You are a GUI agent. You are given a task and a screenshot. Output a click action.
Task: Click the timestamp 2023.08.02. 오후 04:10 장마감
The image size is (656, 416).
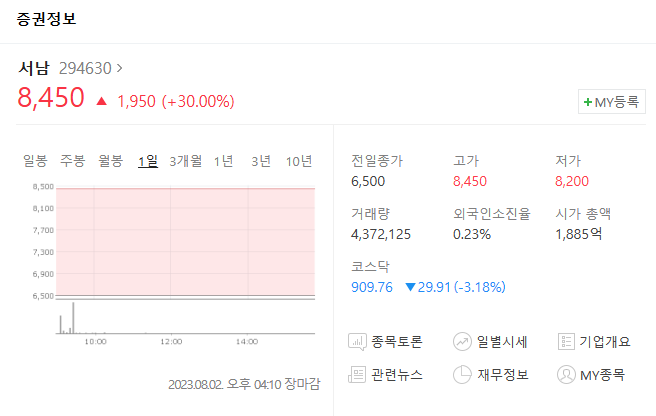tap(244, 384)
